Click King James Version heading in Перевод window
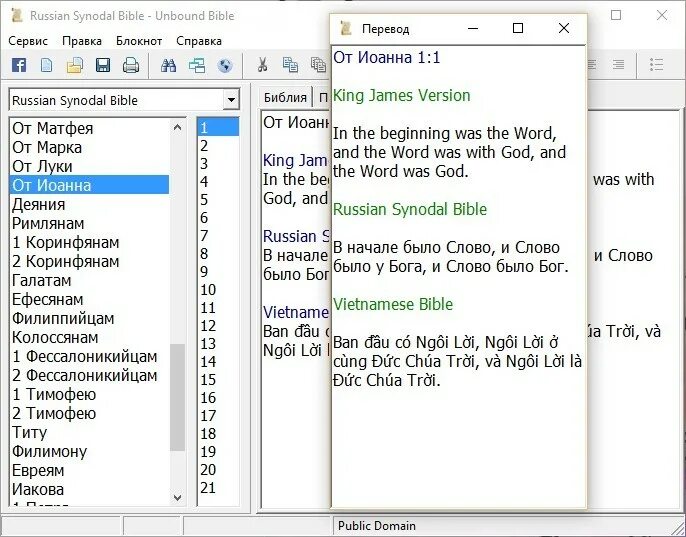 (402, 95)
